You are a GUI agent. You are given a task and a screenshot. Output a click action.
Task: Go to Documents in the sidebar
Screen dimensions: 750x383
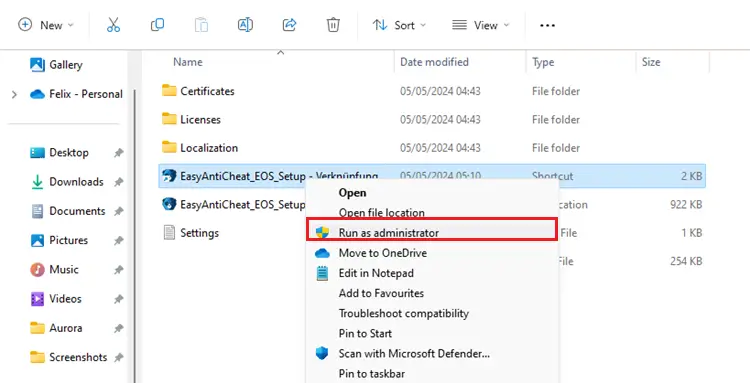[68, 211]
